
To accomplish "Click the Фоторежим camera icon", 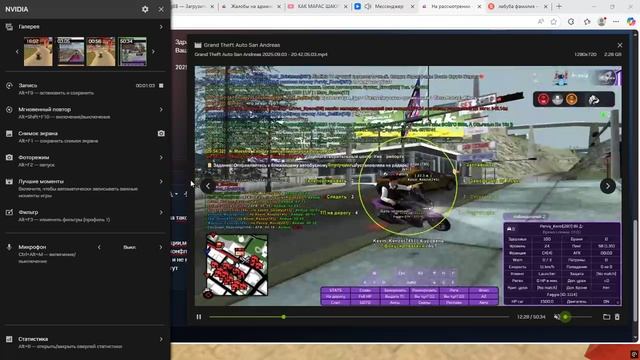I will 9,158.
